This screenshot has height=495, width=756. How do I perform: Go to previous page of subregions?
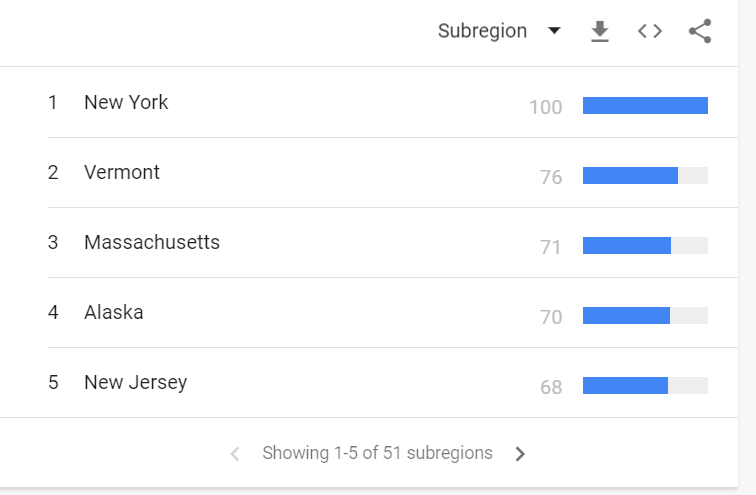pyautogui.click(x=235, y=454)
